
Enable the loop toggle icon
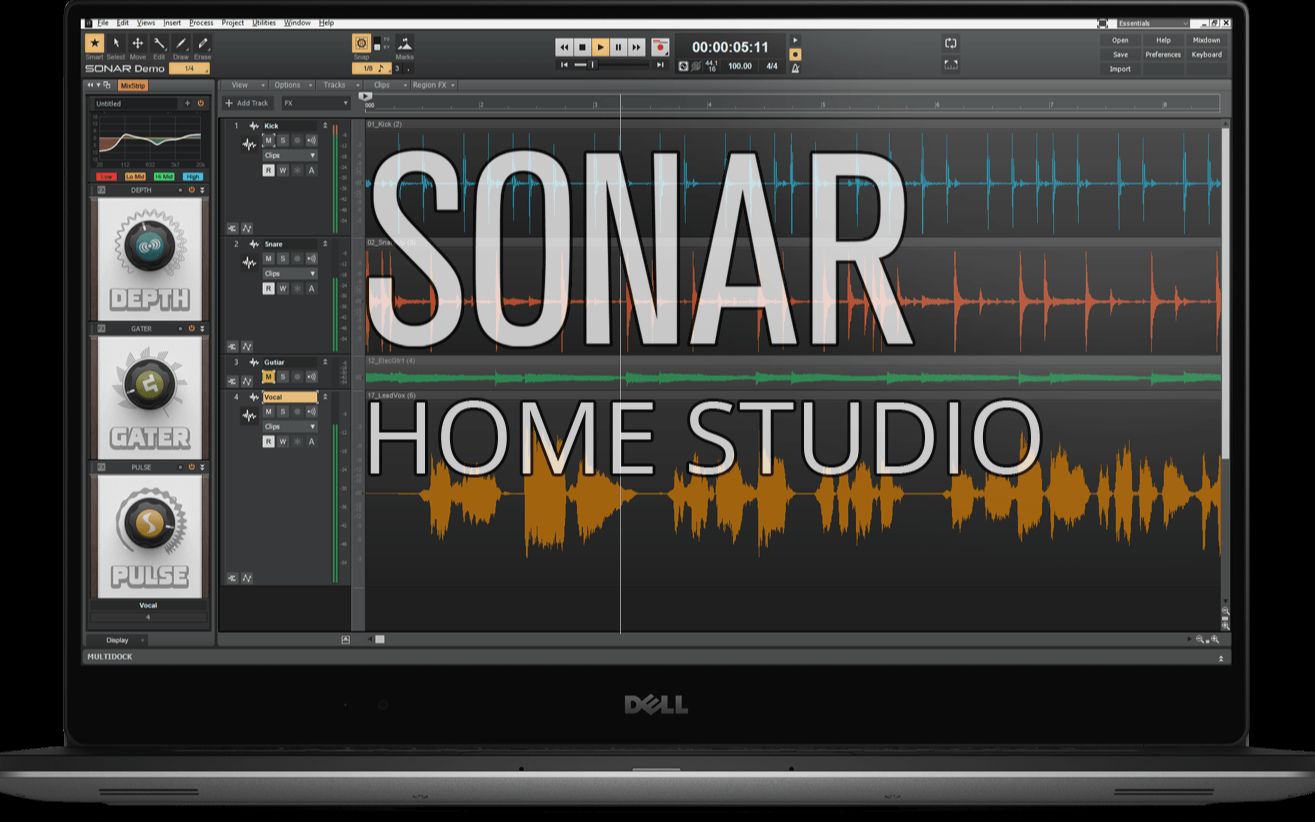[951, 43]
